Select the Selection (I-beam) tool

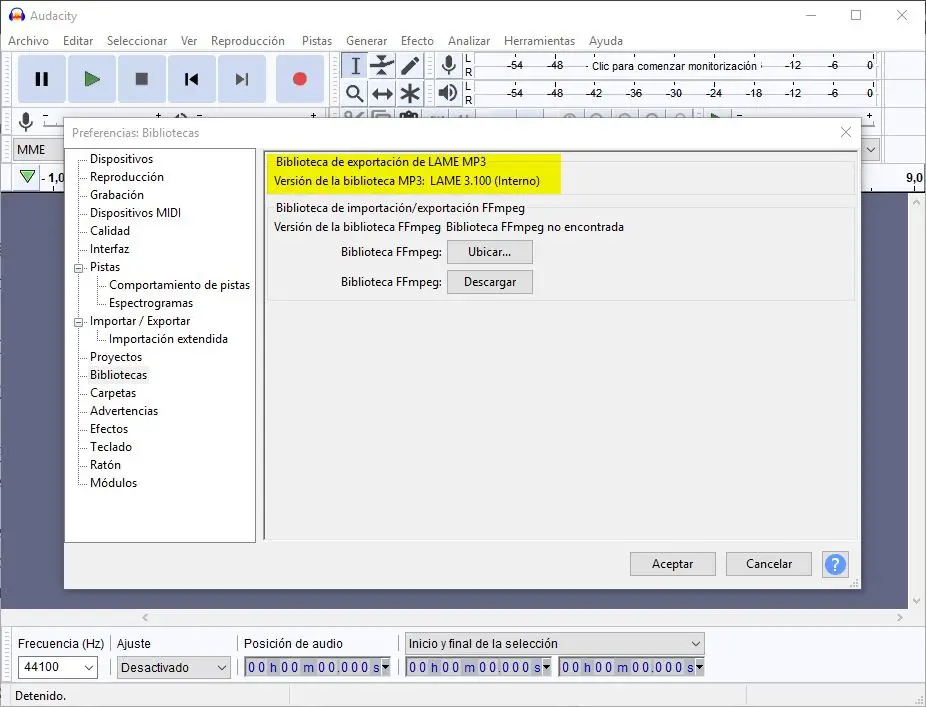[x=355, y=66]
